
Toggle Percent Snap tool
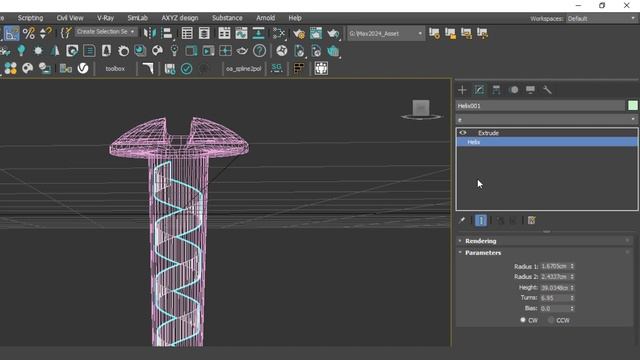point(29,33)
